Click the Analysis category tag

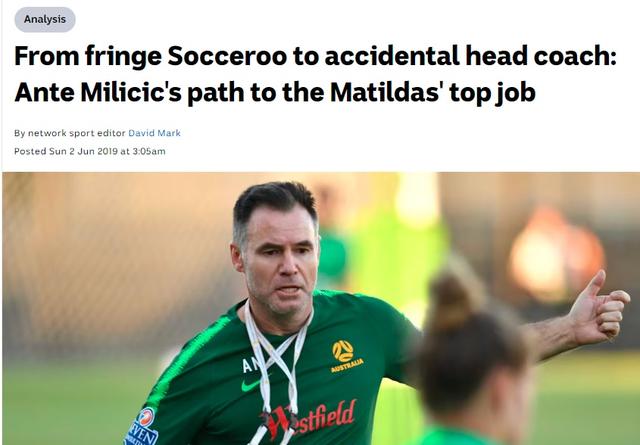point(45,19)
